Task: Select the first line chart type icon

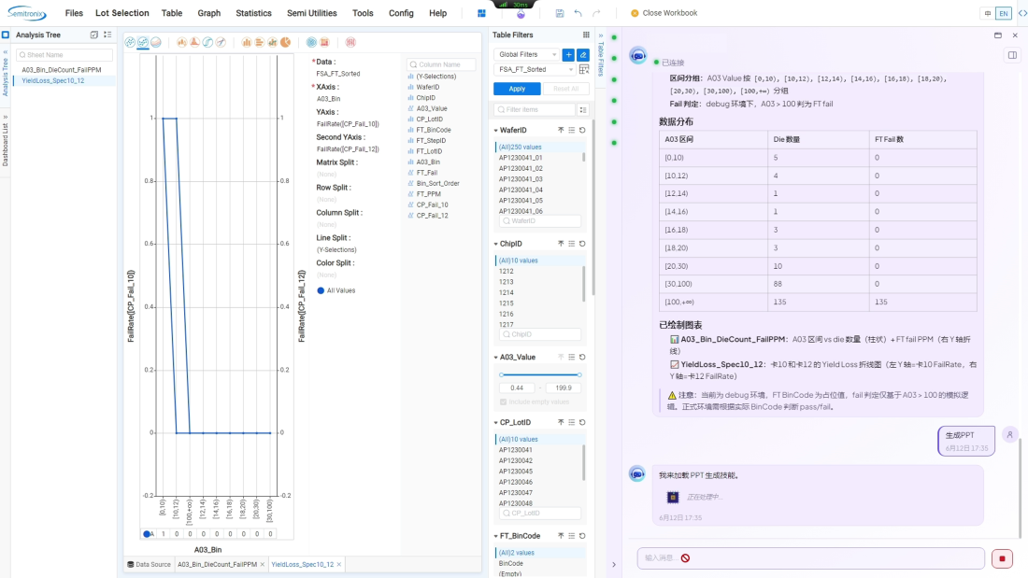Action: click(x=130, y=43)
